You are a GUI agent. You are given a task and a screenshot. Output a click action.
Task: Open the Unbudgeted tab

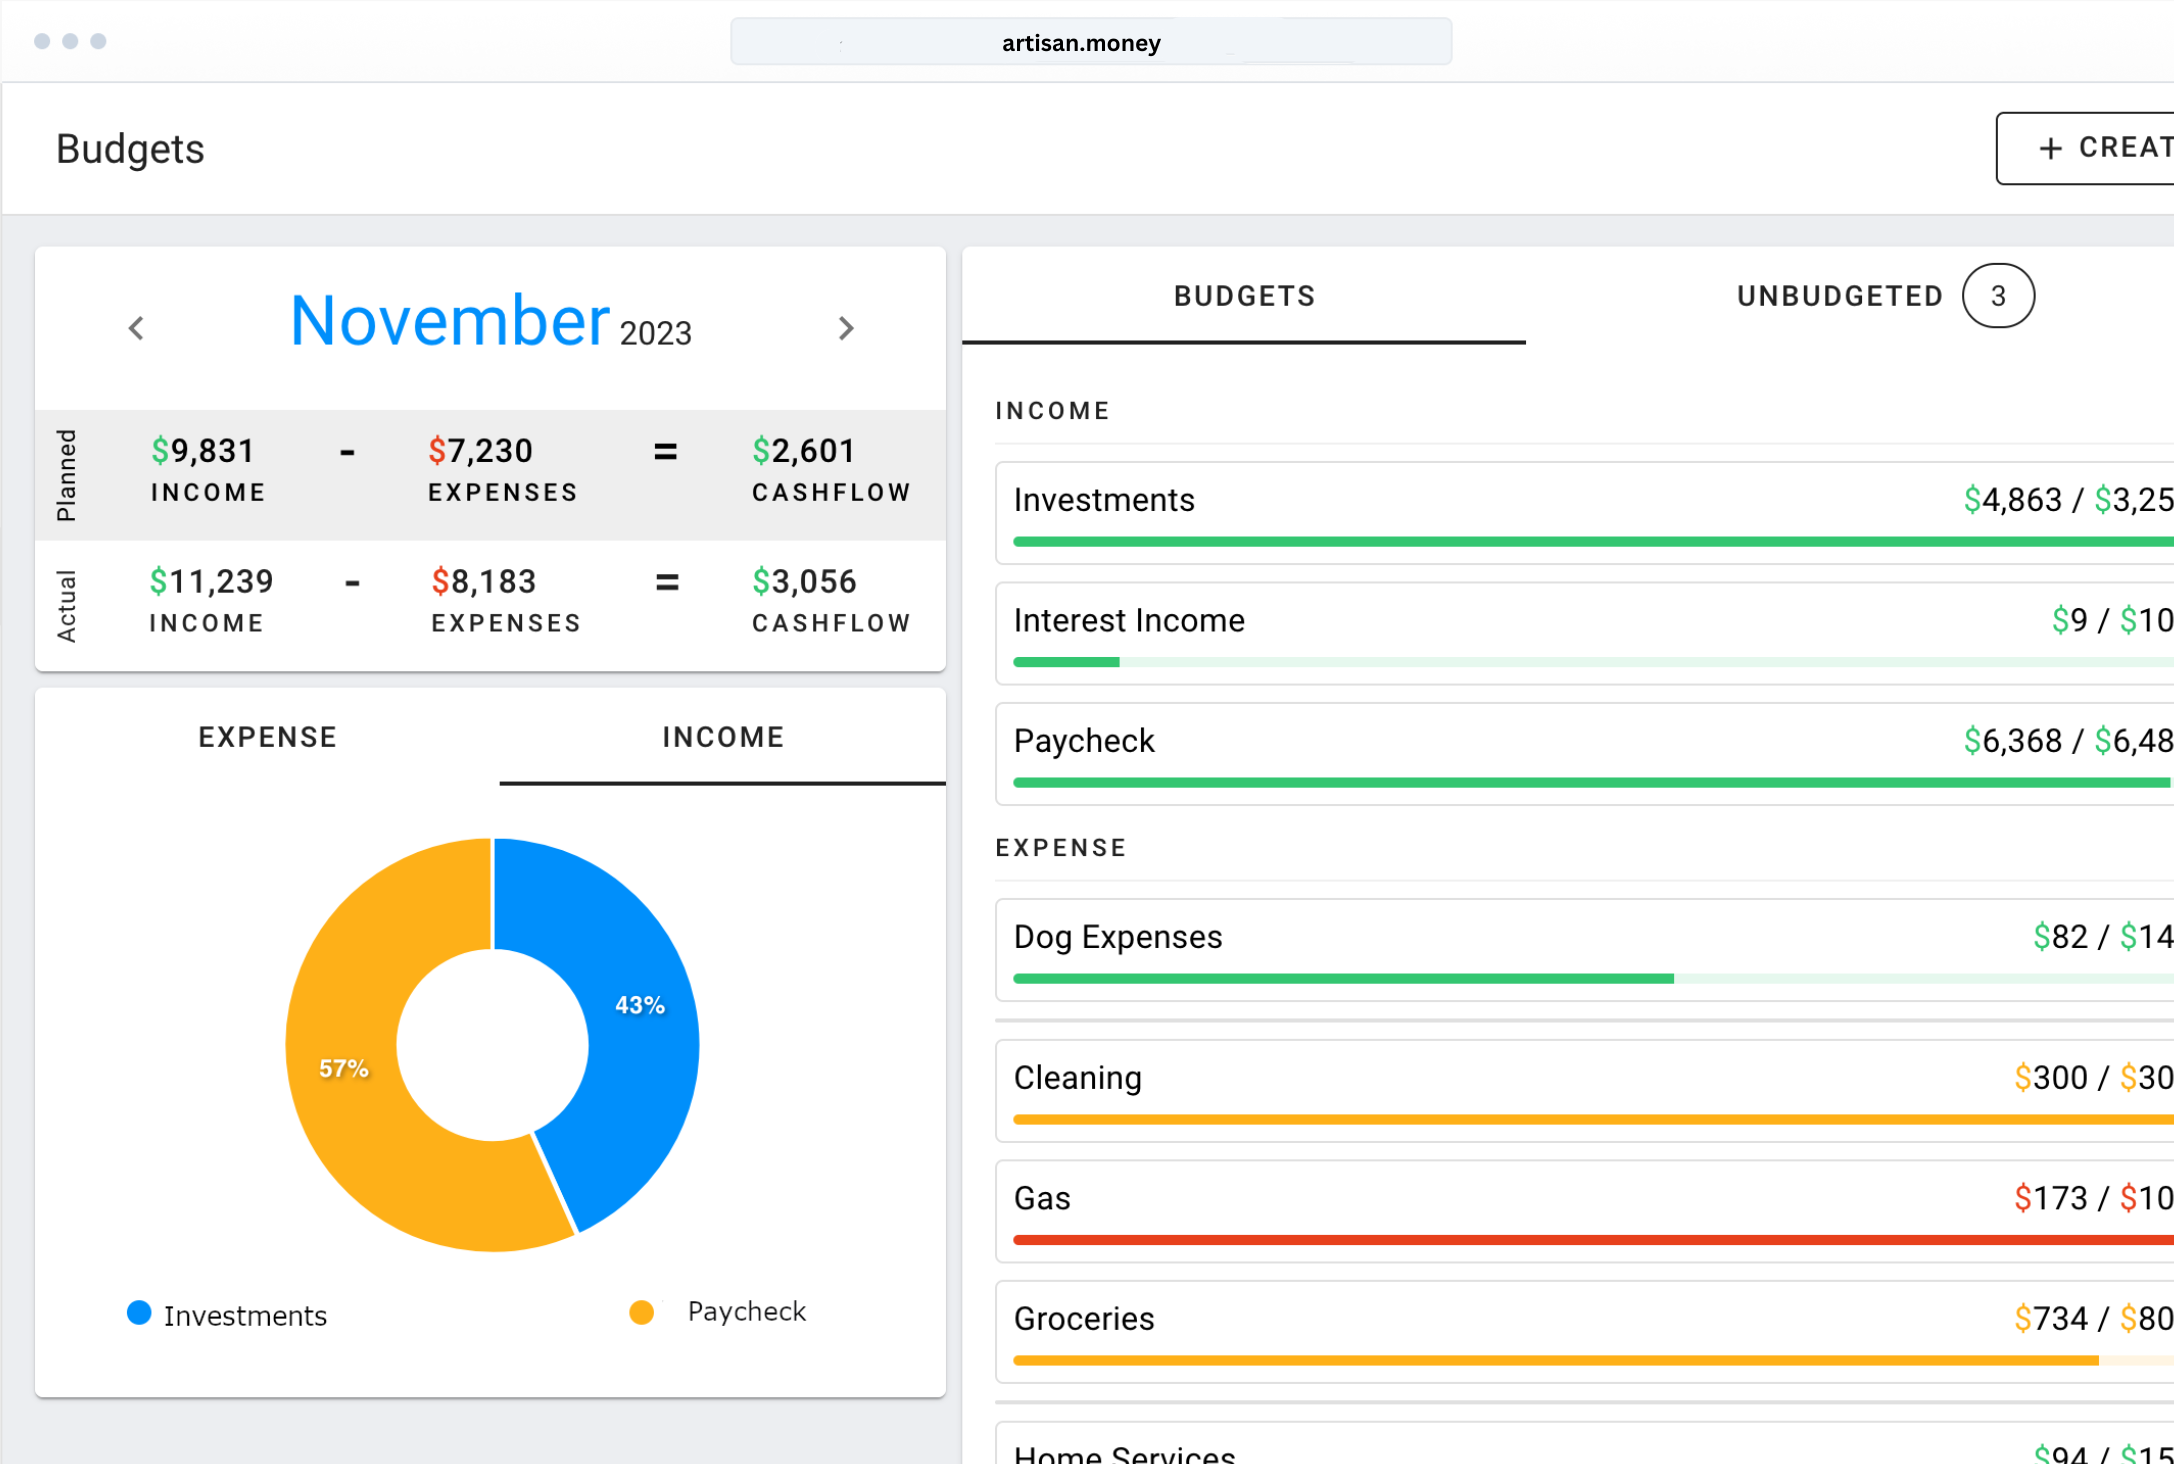(x=1839, y=296)
